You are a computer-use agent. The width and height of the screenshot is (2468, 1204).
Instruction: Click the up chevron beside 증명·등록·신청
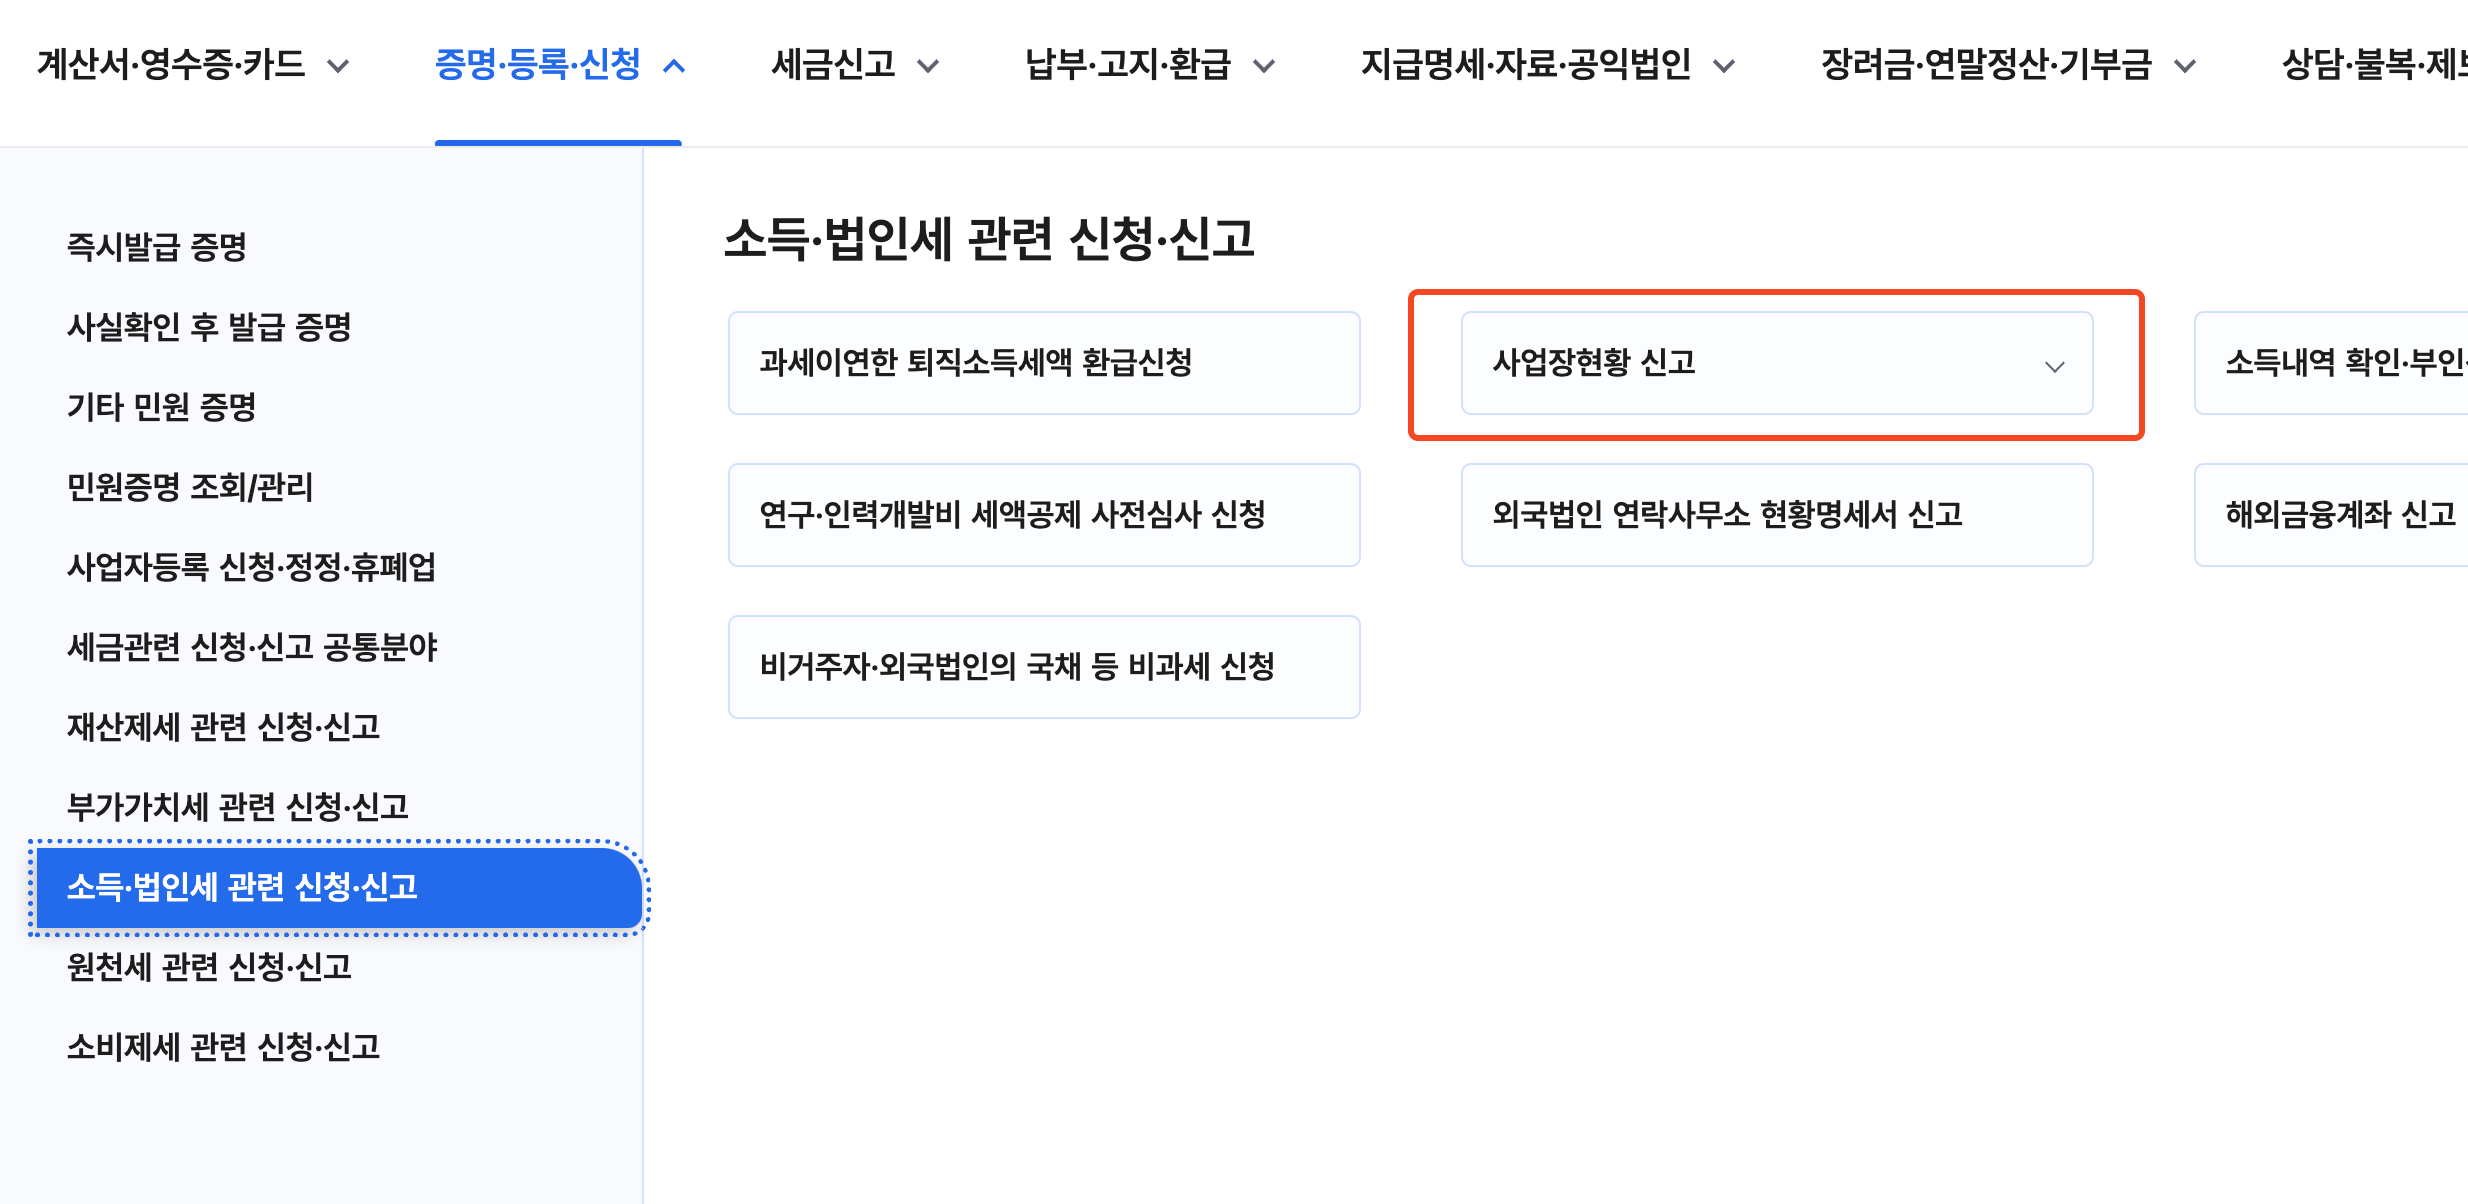click(675, 67)
